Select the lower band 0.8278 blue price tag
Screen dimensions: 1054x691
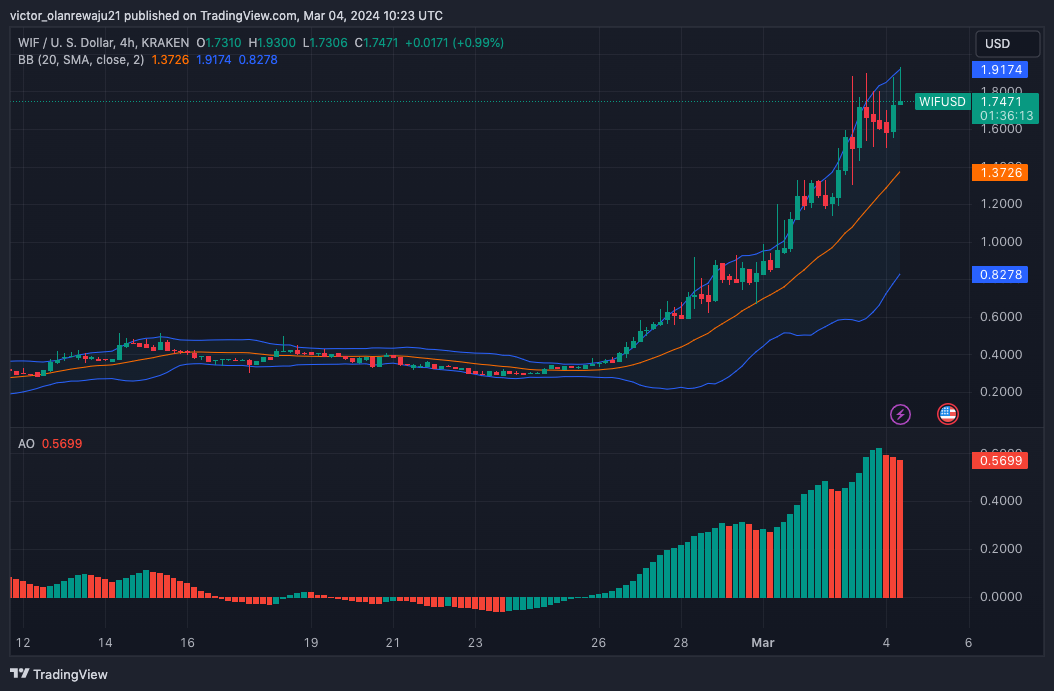click(1000, 274)
